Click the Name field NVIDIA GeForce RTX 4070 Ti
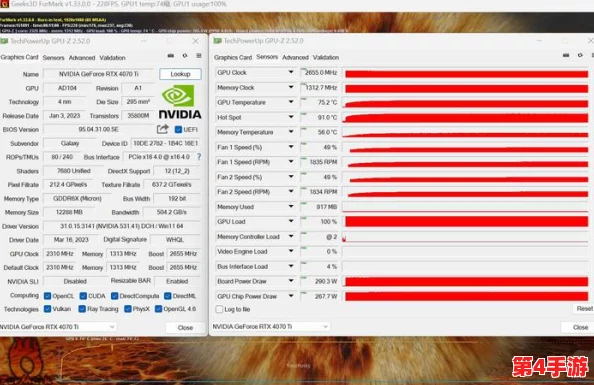The image size is (594, 385). tap(98, 74)
